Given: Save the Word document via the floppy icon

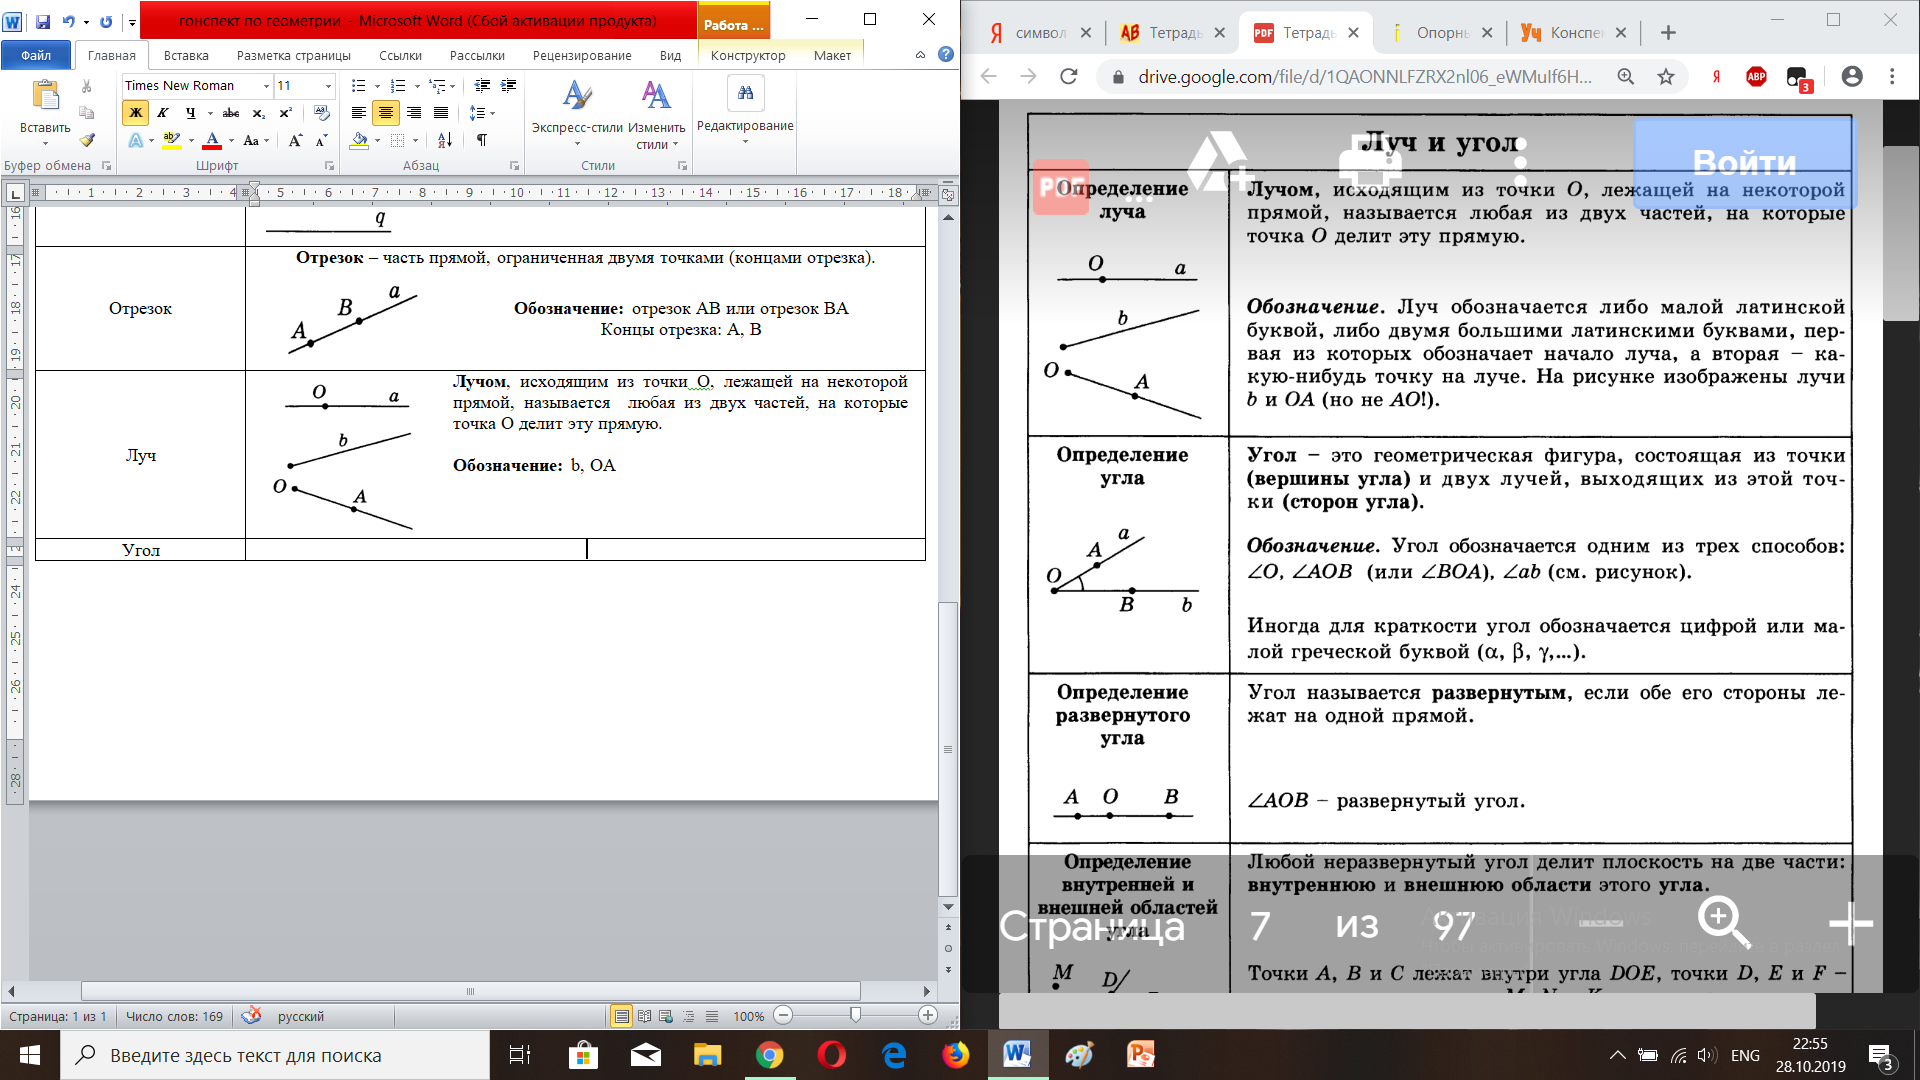Looking at the screenshot, I should (x=43, y=21).
